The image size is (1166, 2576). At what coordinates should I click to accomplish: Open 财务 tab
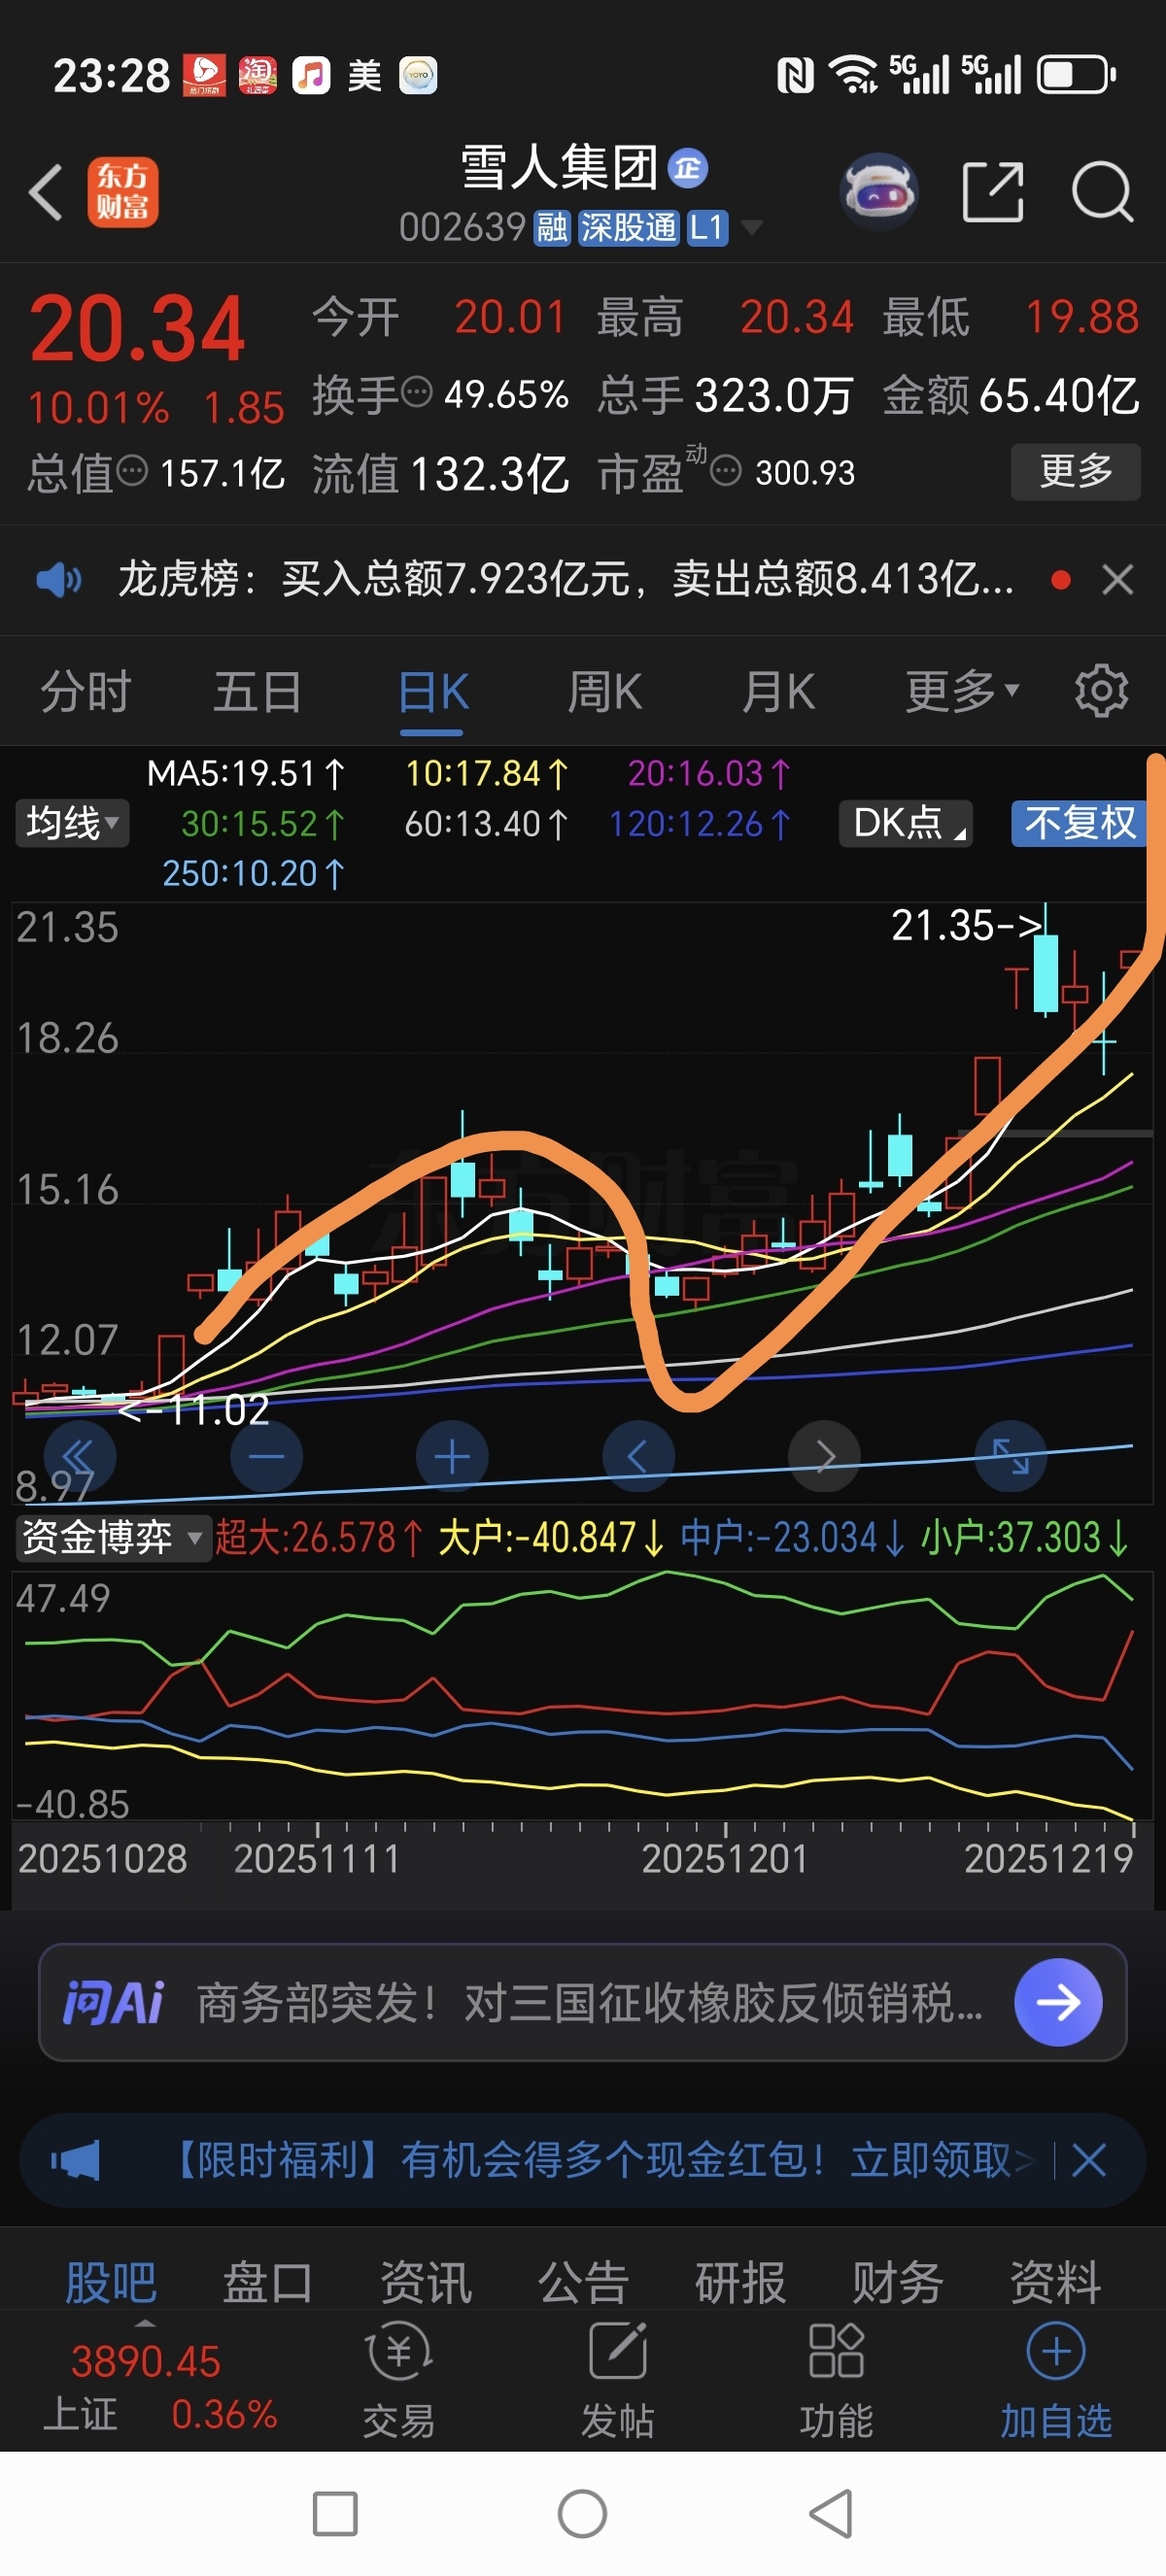click(898, 2283)
